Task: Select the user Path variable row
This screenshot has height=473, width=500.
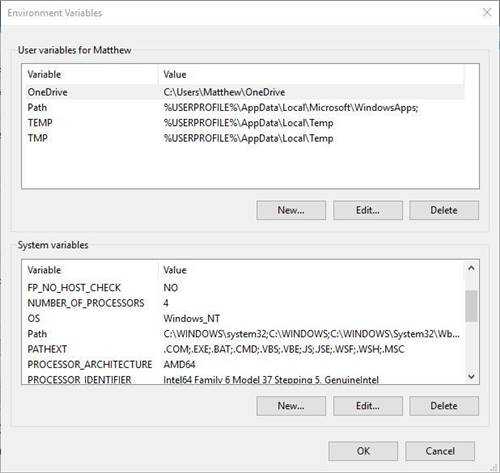Action: [x=243, y=107]
